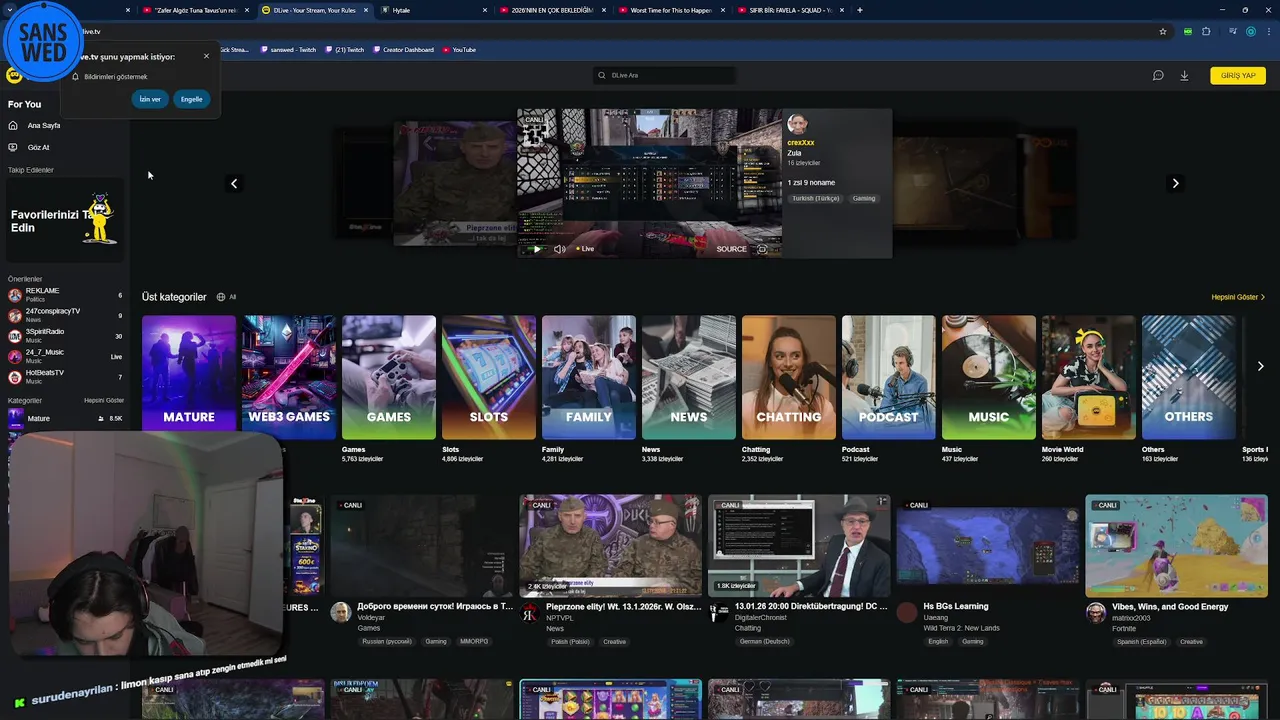
Task: Play the featured Zula stream
Action: click(537, 249)
